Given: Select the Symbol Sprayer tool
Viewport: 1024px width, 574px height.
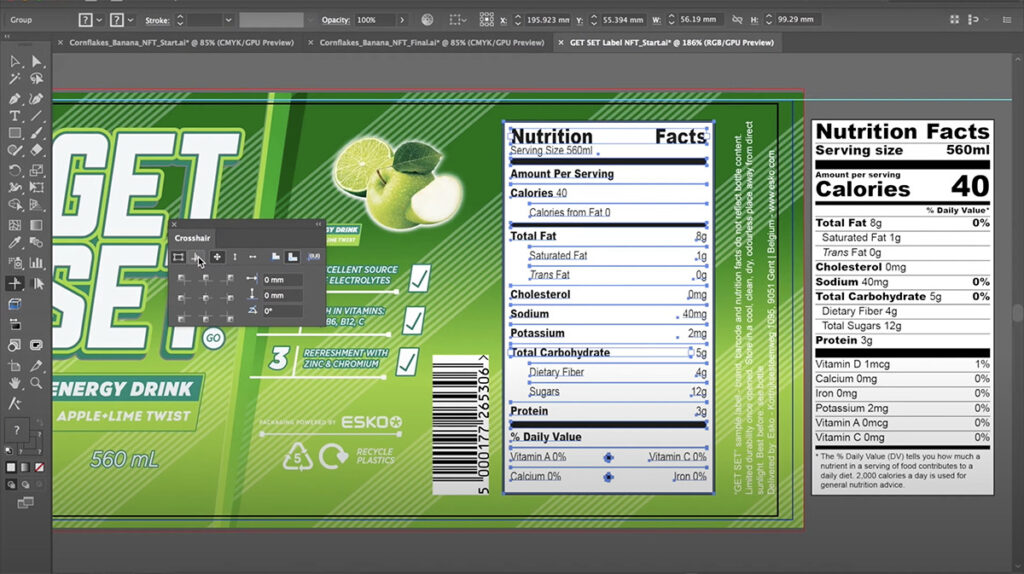Looking at the screenshot, I should pyautogui.click(x=14, y=263).
